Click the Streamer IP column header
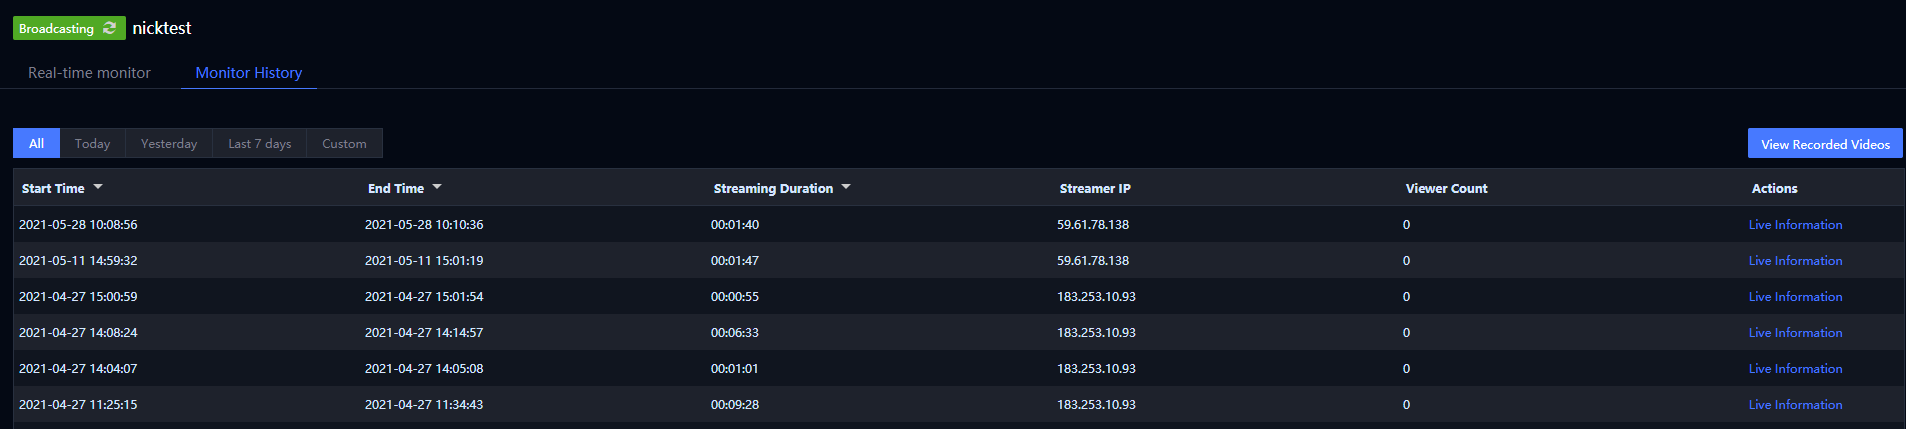Screen dimensions: 1906x429 click(1095, 188)
